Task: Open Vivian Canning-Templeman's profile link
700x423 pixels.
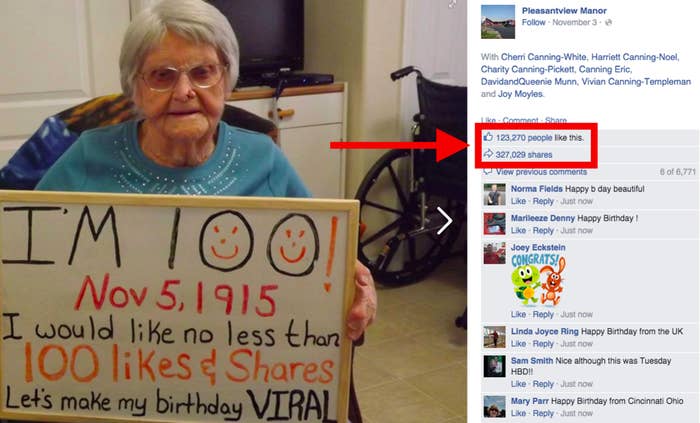Action: click(636, 81)
